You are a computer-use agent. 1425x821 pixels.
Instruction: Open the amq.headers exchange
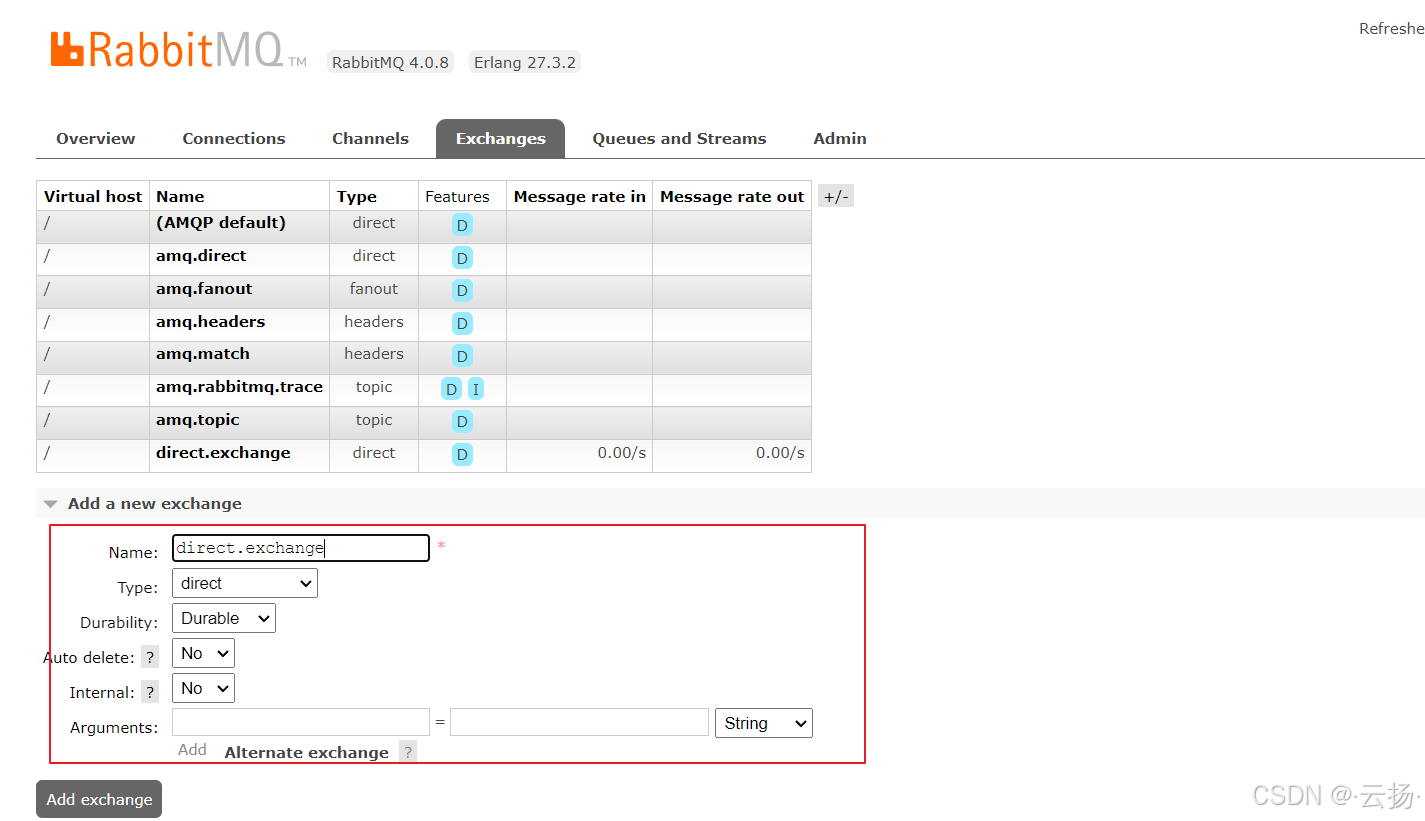coord(210,322)
